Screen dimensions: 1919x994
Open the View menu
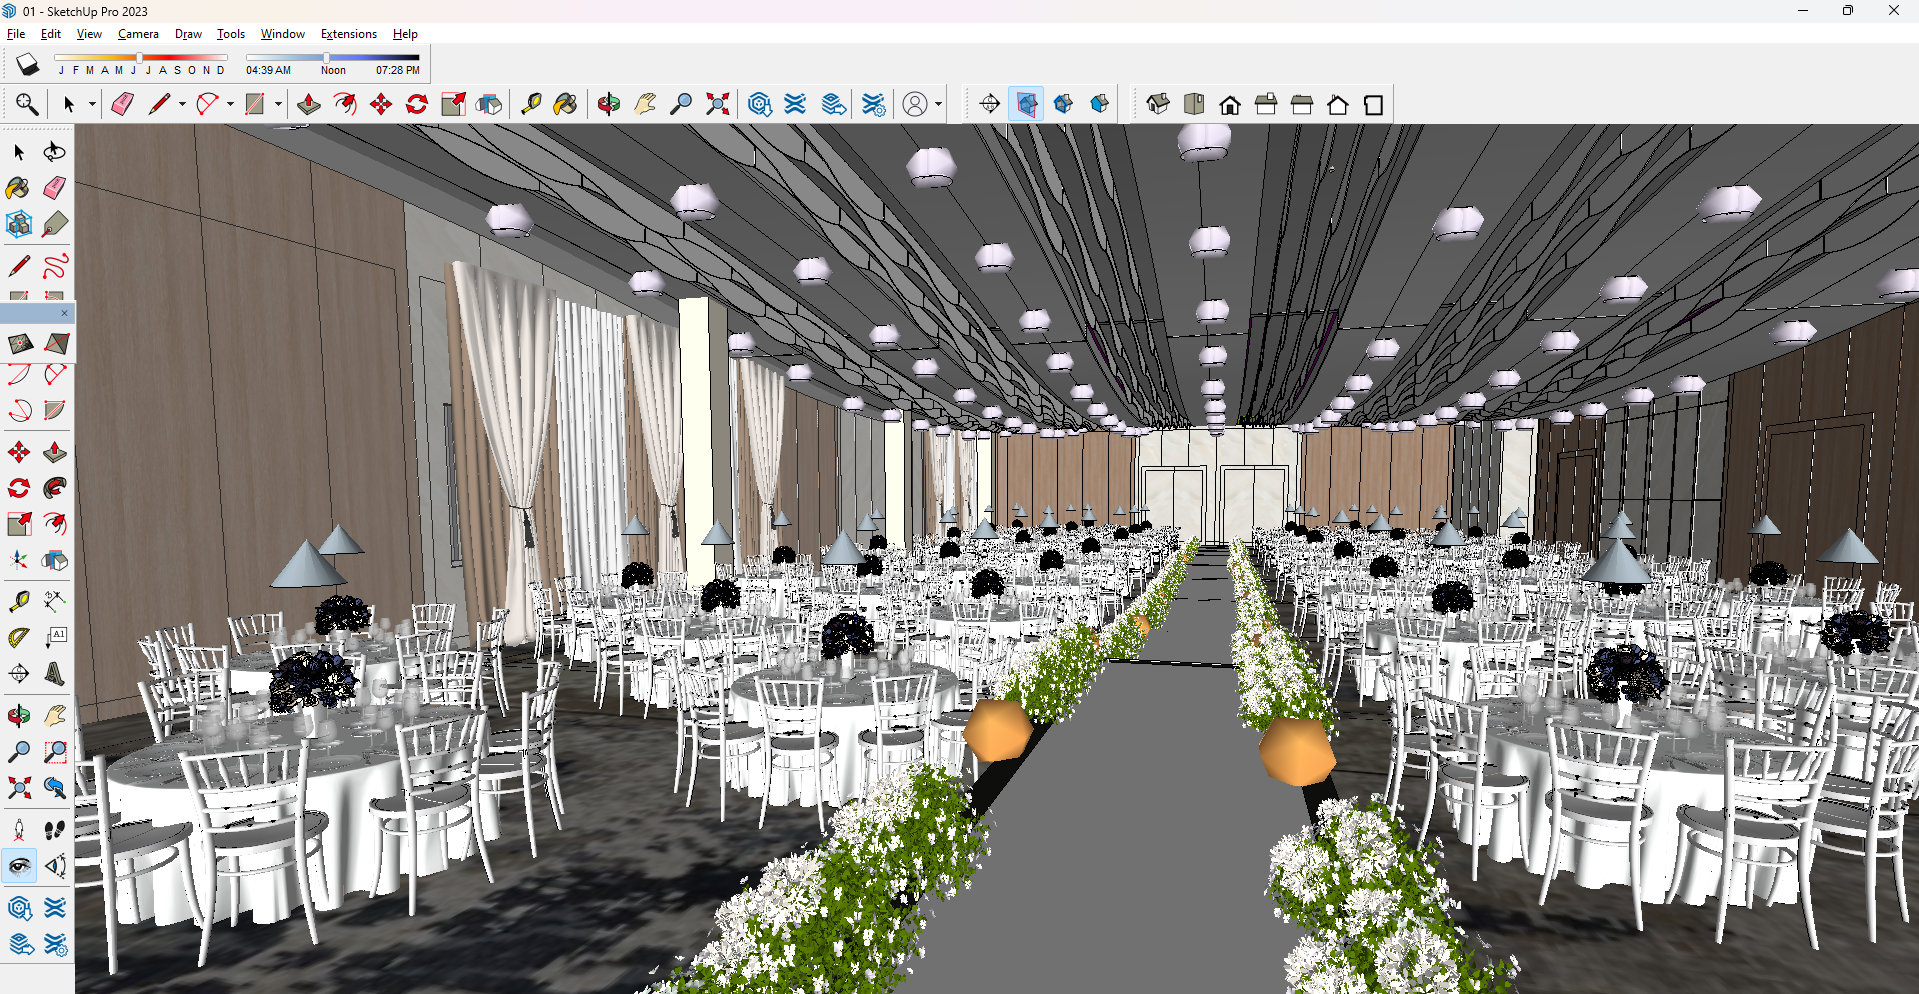(89, 34)
